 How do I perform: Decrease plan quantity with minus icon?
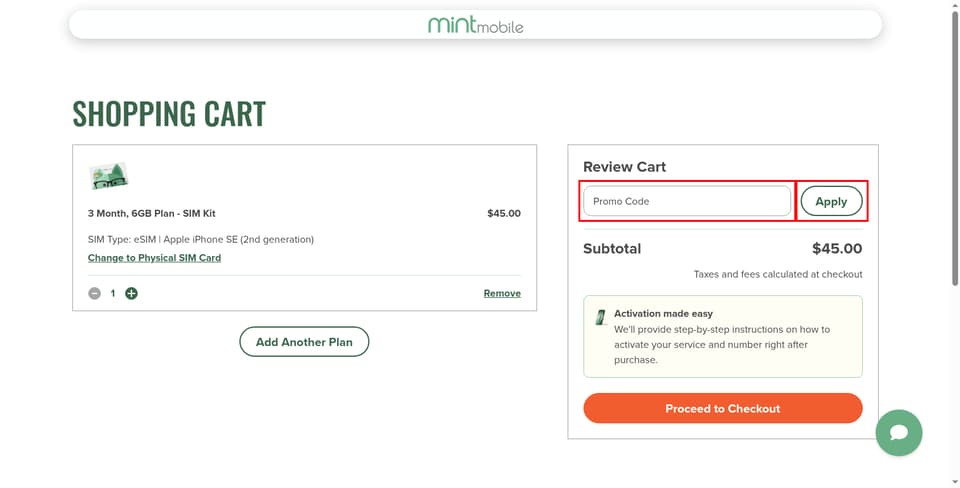coord(94,293)
